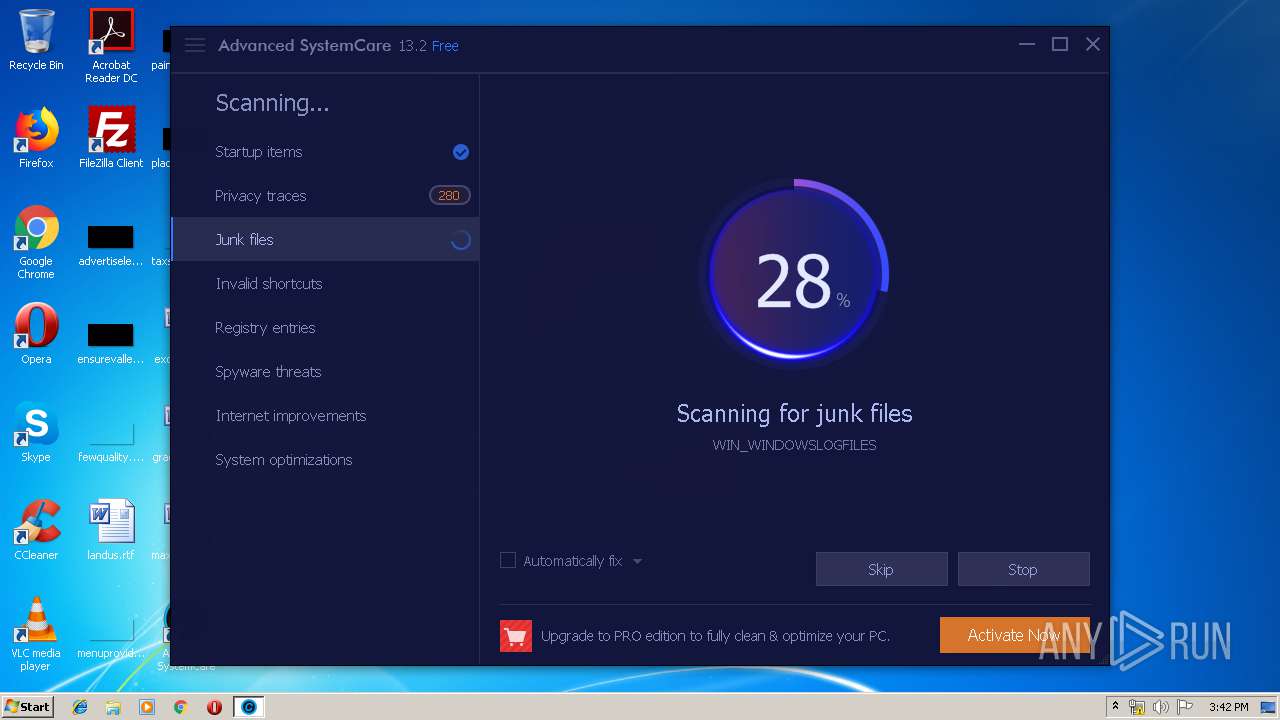The image size is (1280, 720).
Task: Open Internet Explorer in the taskbar
Action: click(x=80, y=707)
